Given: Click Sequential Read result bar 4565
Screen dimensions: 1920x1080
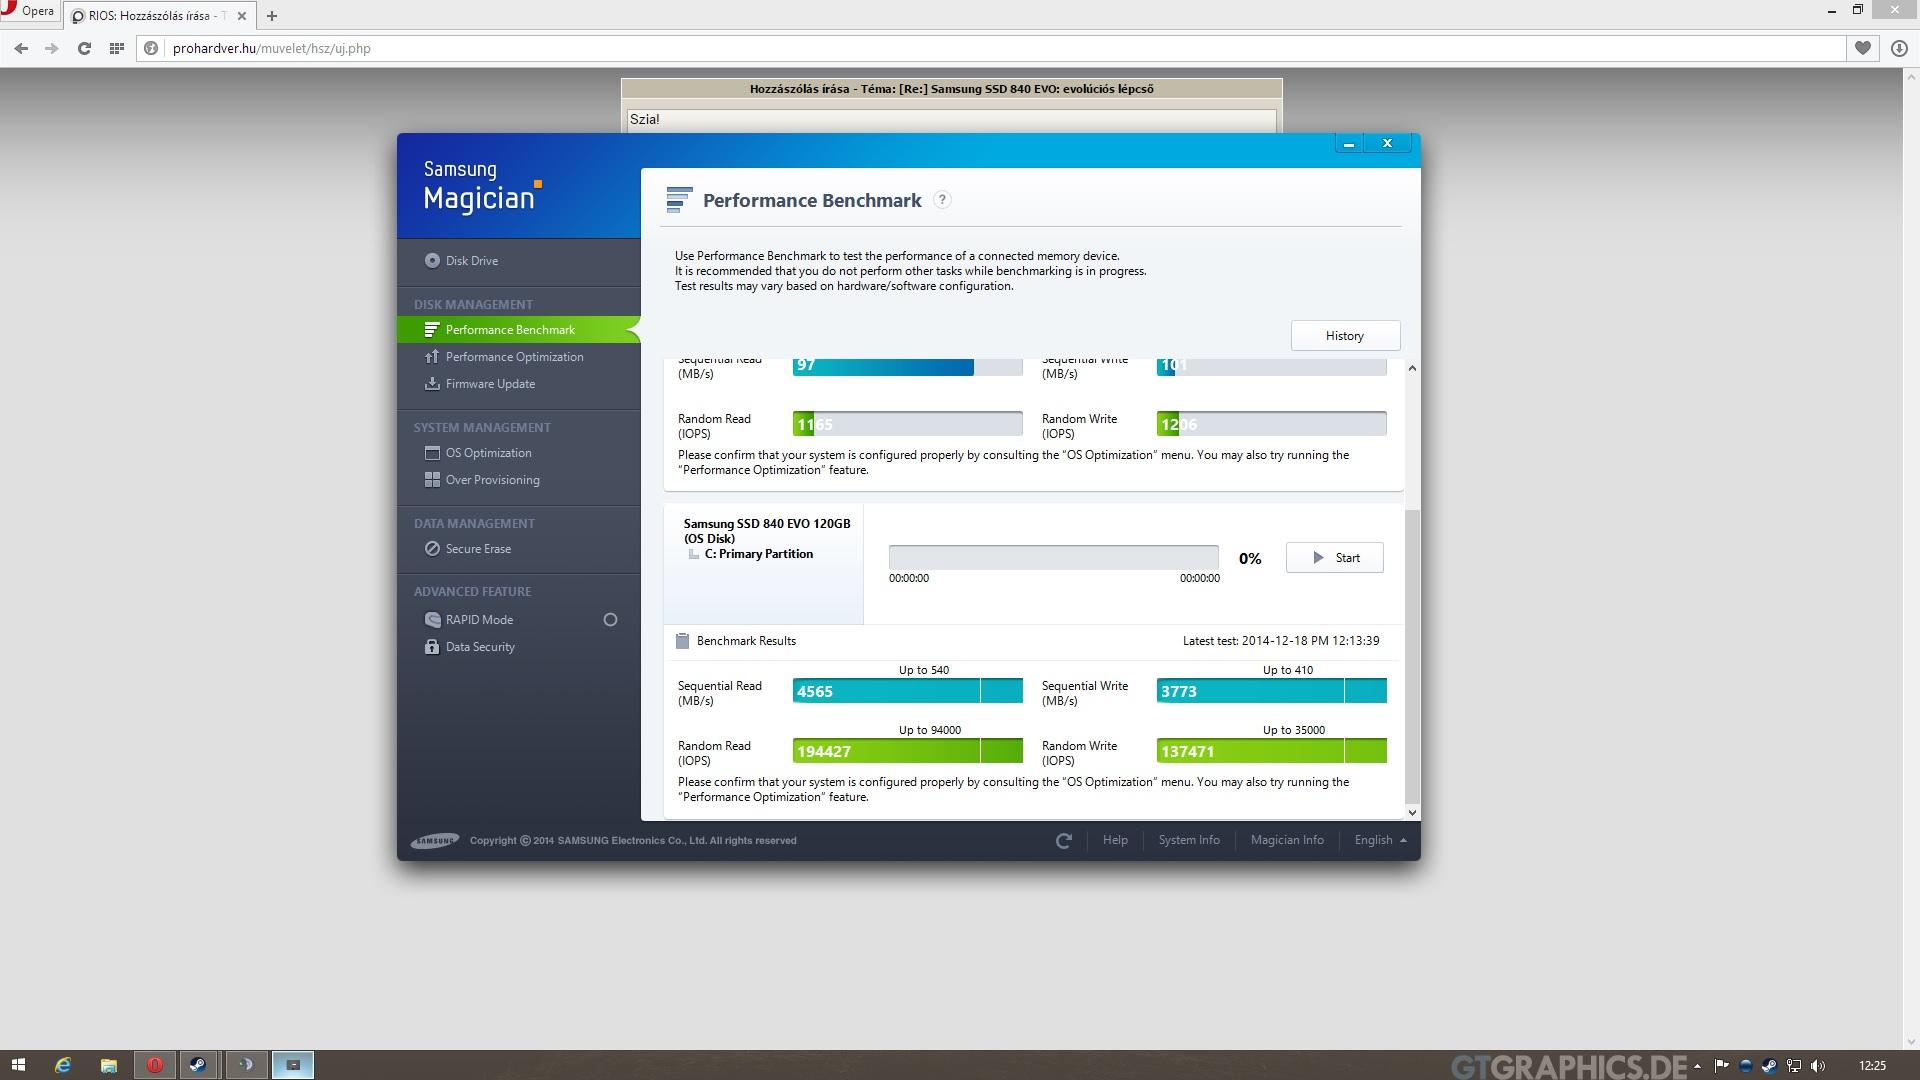Looking at the screenshot, I should pos(907,690).
